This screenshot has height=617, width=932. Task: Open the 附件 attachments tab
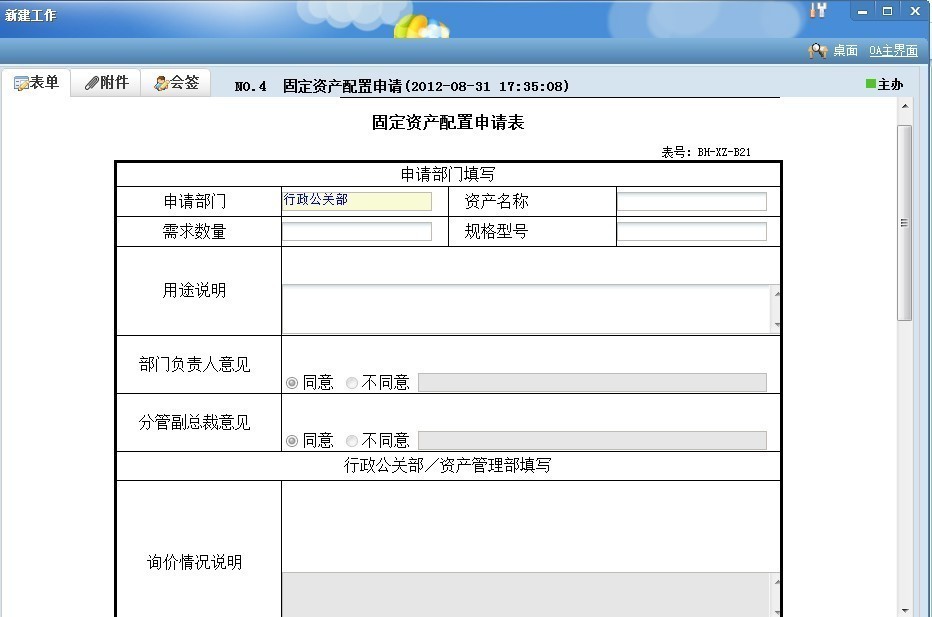pyautogui.click(x=106, y=83)
